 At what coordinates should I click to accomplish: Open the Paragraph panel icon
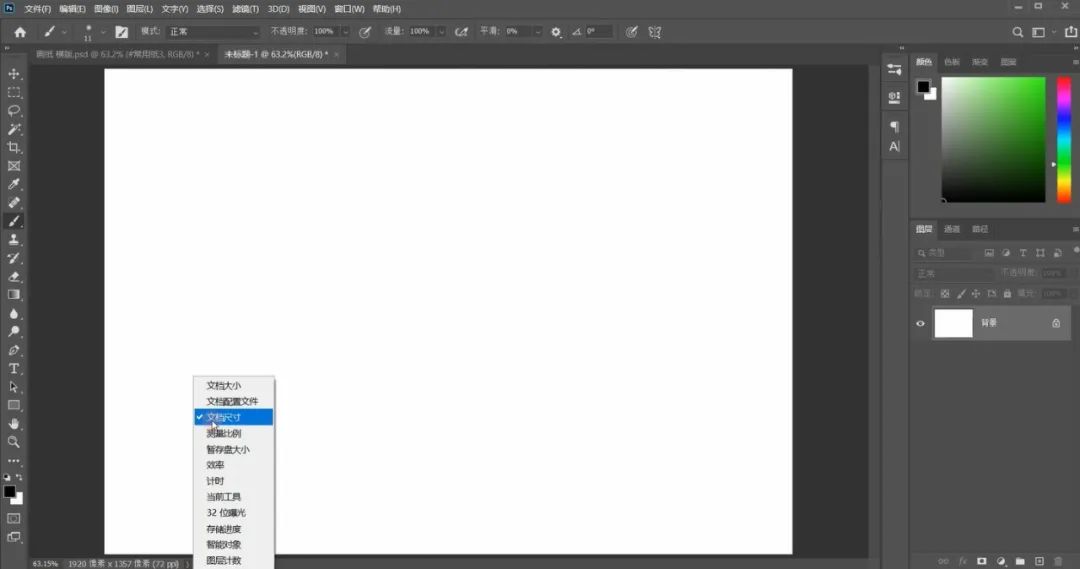click(x=894, y=126)
